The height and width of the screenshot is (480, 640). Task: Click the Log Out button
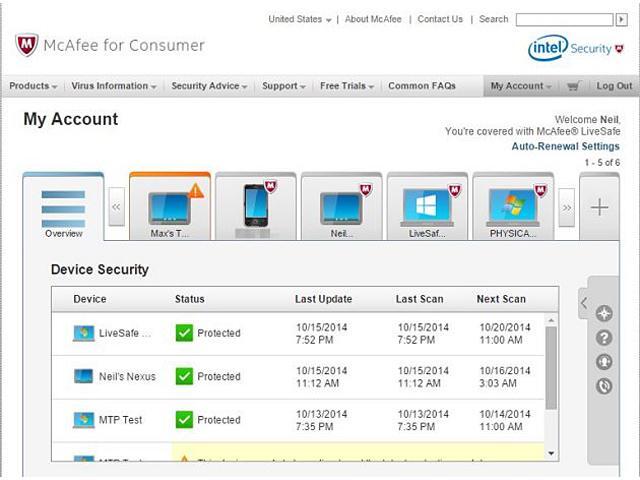tap(614, 87)
